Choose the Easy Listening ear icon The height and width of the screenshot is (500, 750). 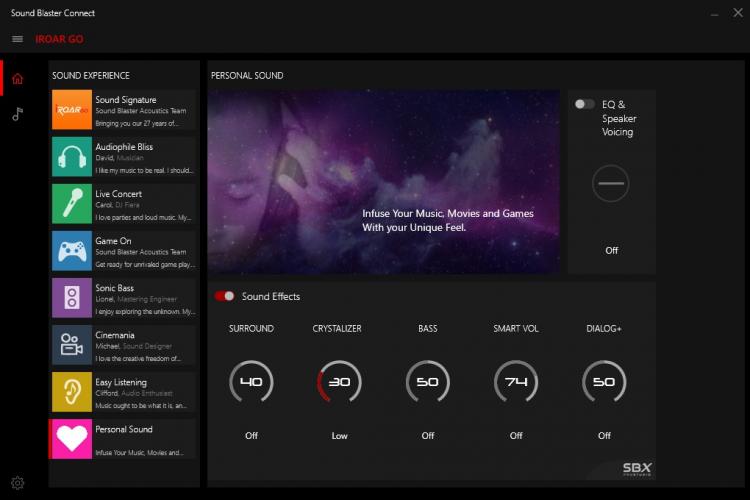click(x=72, y=392)
